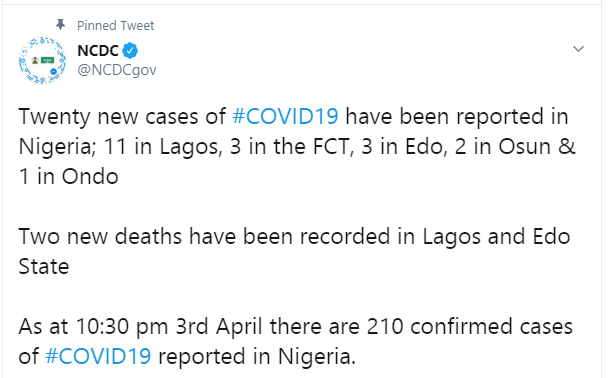Open the @NCDCgov handle link

[x=117, y=70]
